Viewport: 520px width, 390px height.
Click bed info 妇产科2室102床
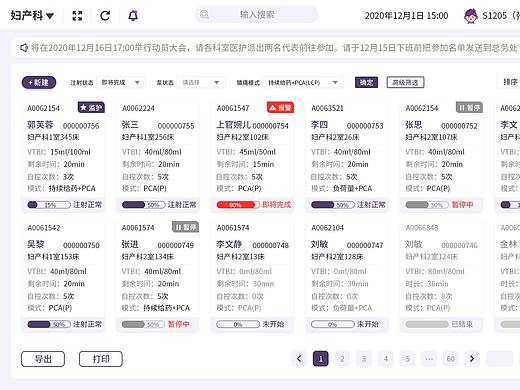[x=240, y=137]
